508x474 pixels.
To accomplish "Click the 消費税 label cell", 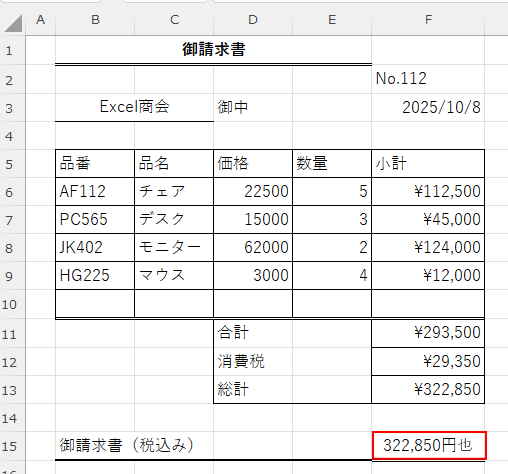I will pyautogui.click(x=253, y=362).
